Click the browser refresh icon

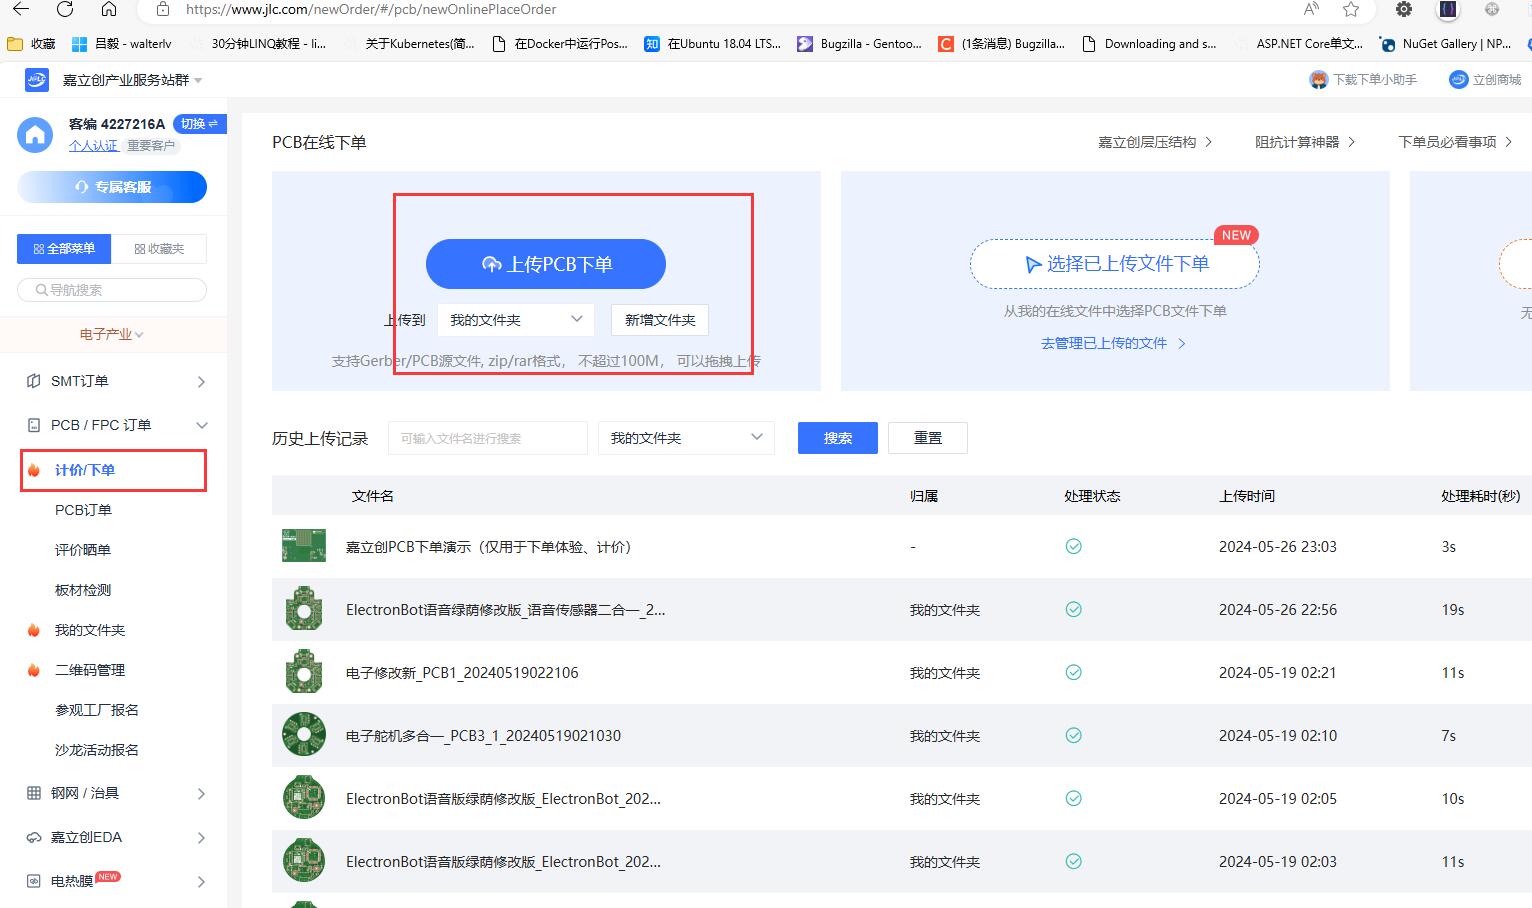[65, 10]
